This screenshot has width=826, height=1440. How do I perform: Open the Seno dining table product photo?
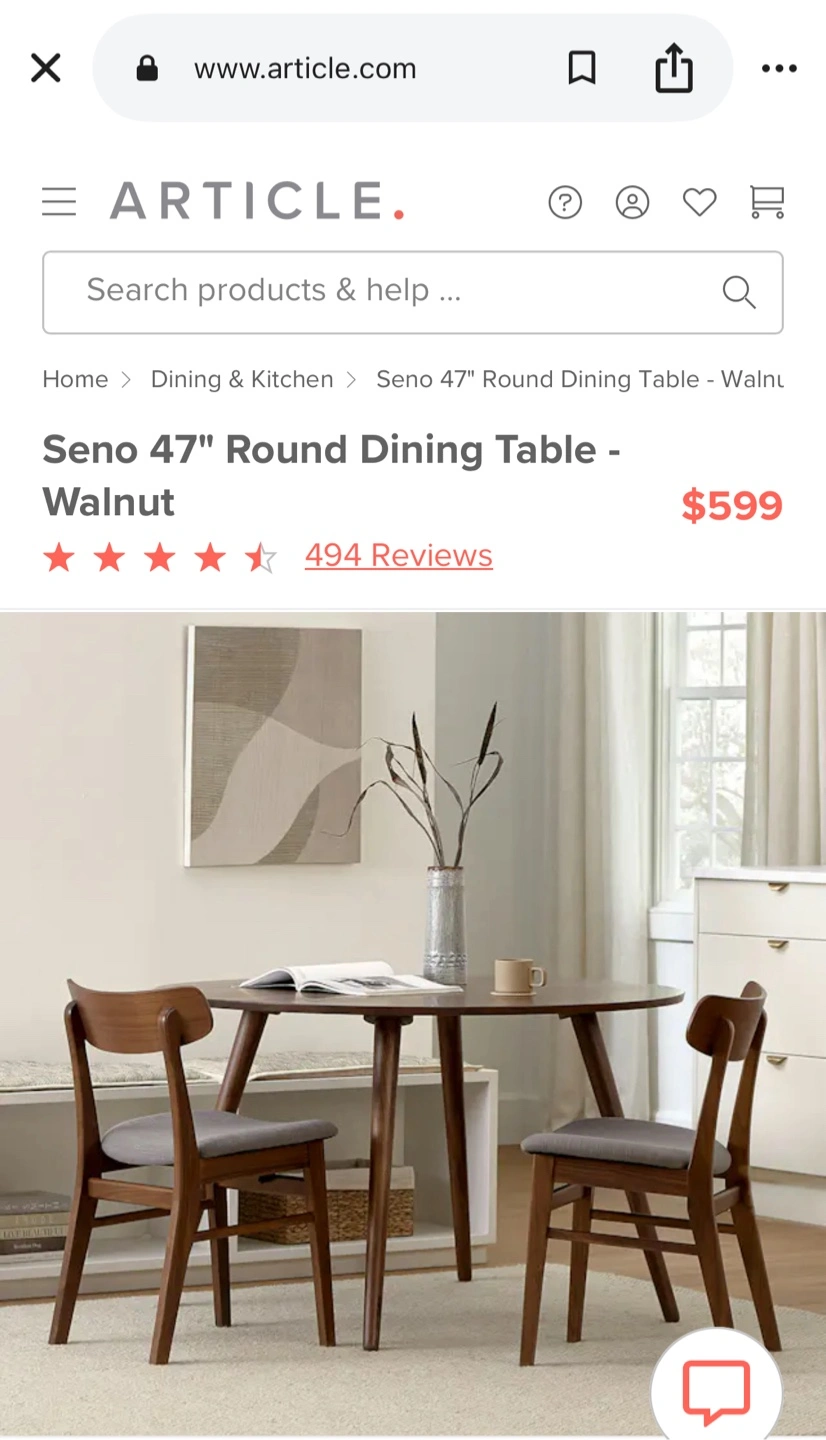tap(413, 1024)
